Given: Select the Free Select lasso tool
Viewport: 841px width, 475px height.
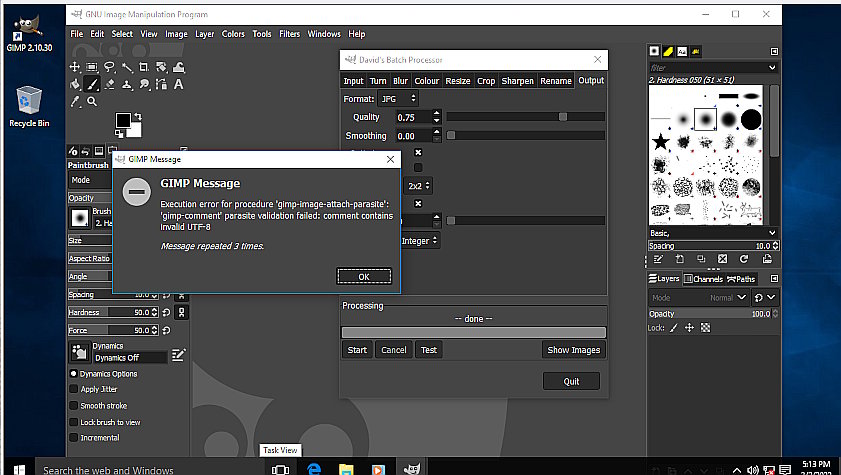Looking at the screenshot, I should pyautogui.click(x=109, y=67).
